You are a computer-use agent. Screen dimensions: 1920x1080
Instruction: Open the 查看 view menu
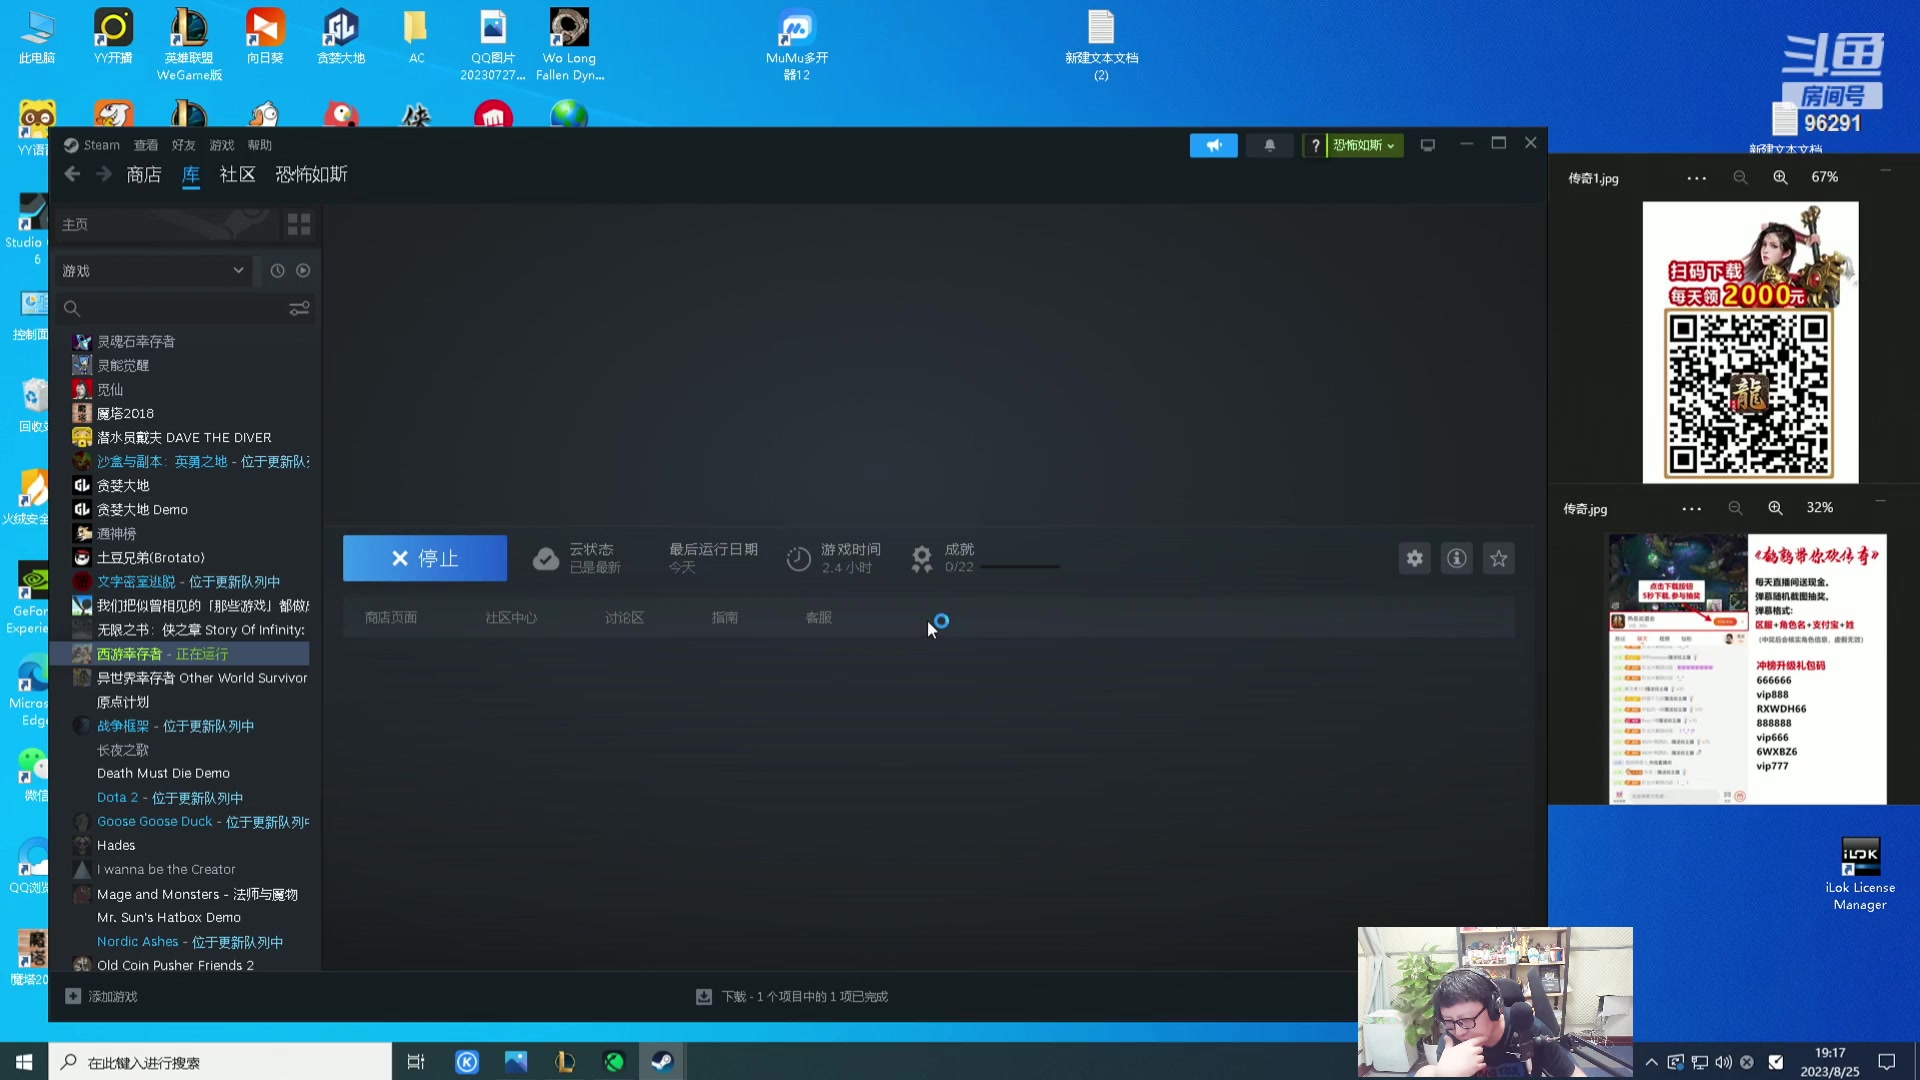[x=146, y=145]
